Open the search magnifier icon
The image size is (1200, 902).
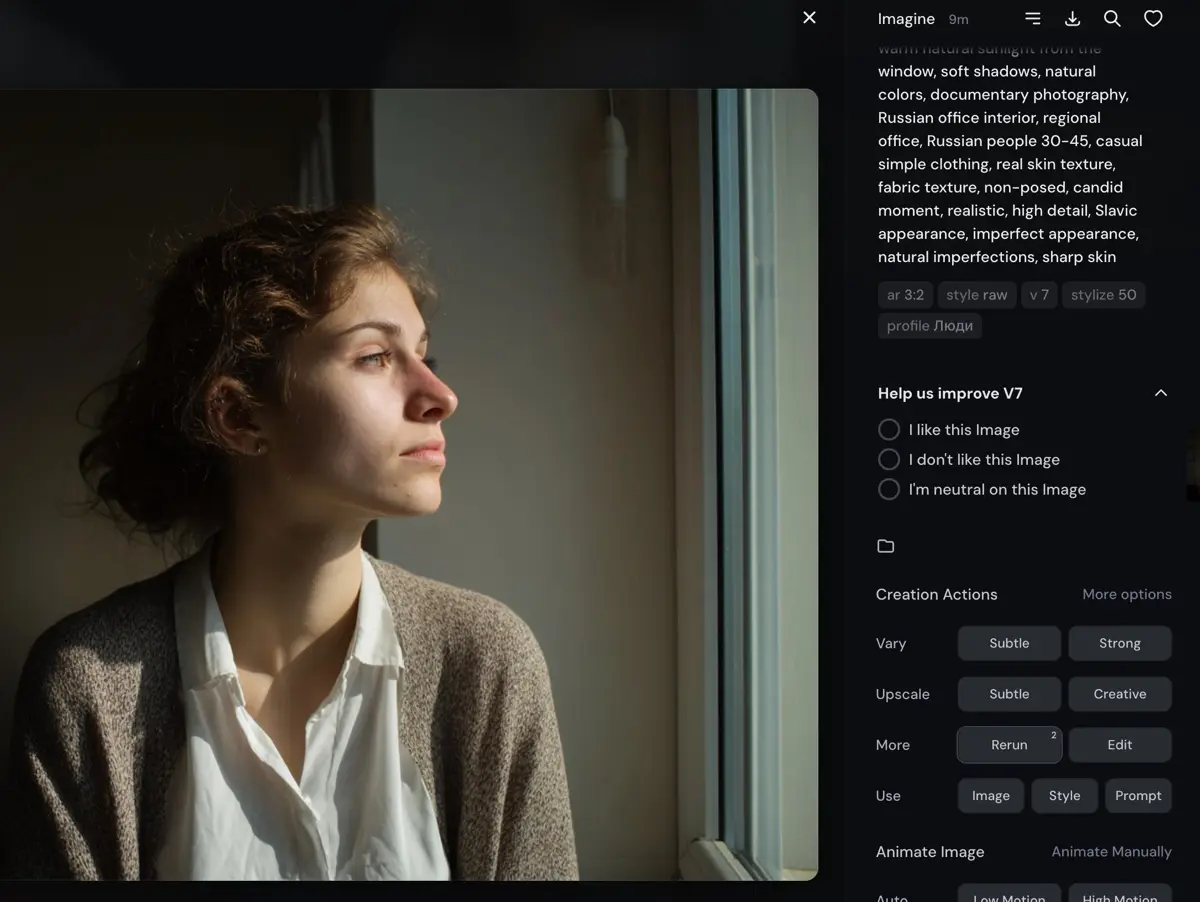pyautogui.click(x=1112, y=19)
